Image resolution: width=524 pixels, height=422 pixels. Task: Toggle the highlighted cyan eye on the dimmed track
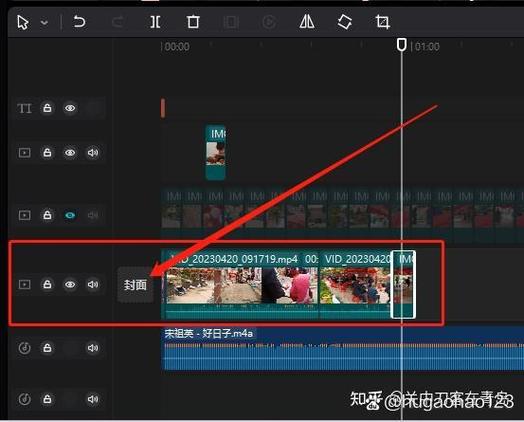click(x=70, y=215)
